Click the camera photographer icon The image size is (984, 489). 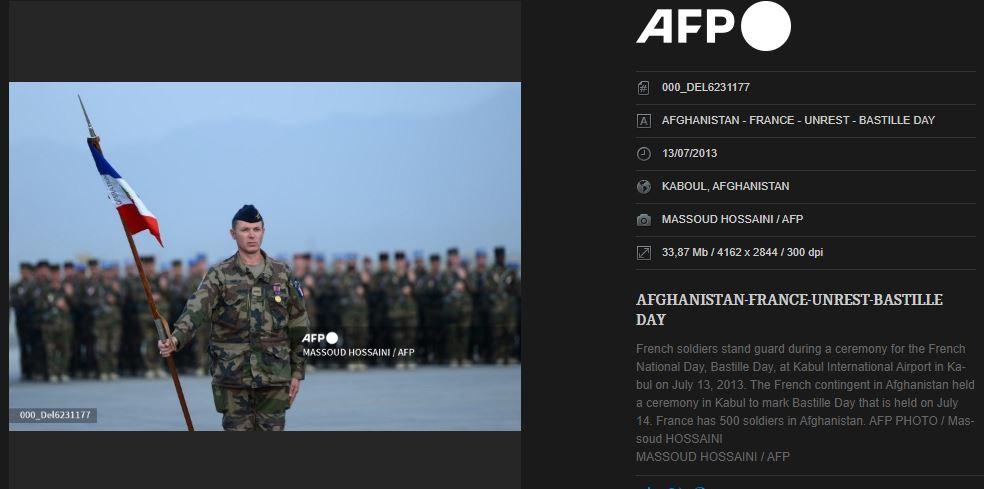(643, 220)
